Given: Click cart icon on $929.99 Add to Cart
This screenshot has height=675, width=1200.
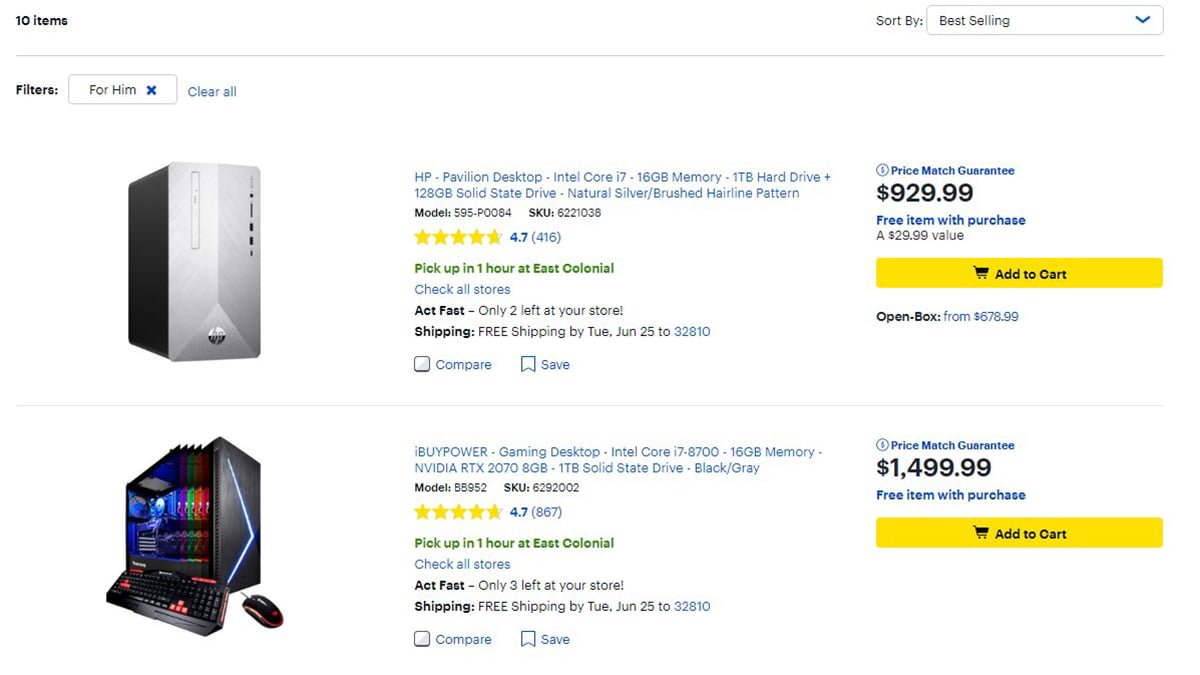Looking at the screenshot, I should pos(981,274).
